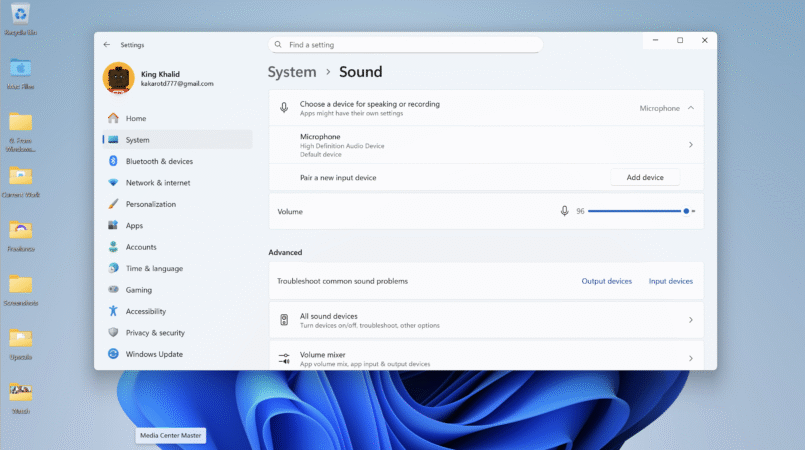
Task: Click the back arrow in Settings
Action: coord(107,45)
